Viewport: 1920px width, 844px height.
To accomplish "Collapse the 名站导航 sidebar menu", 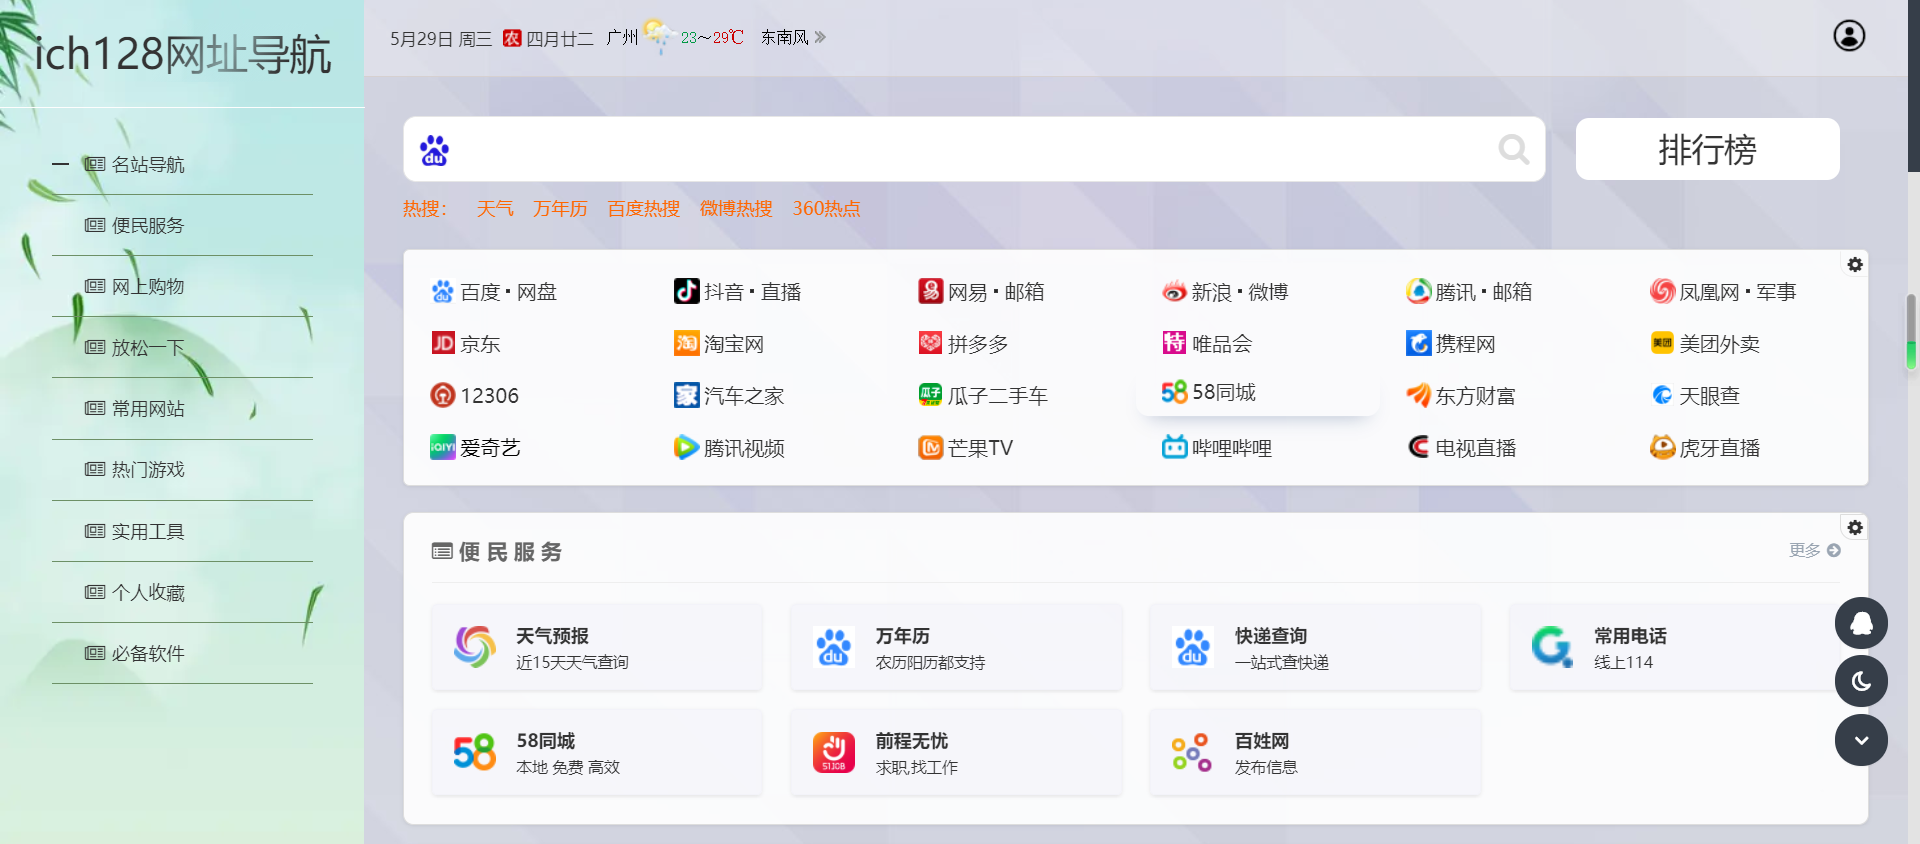I will (61, 164).
